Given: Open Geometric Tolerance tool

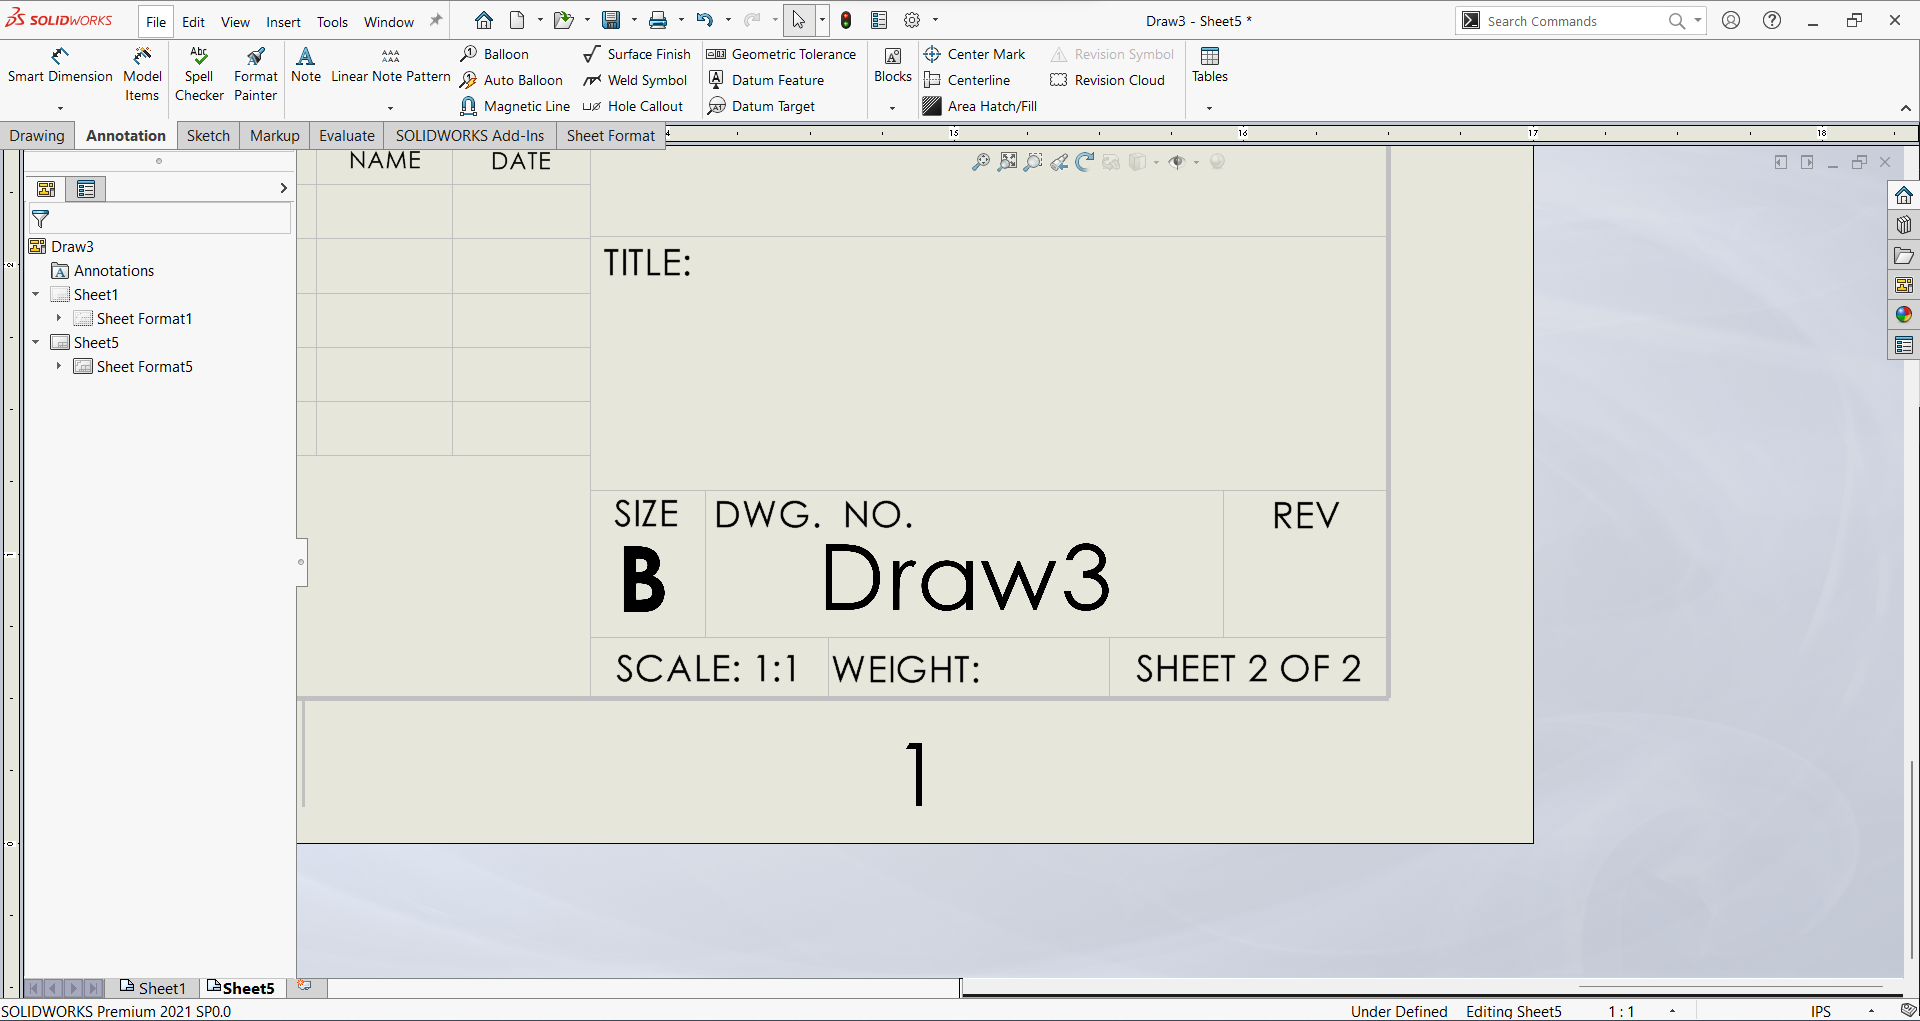Looking at the screenshot, I should pyautogui.click(x=782, y=54).
